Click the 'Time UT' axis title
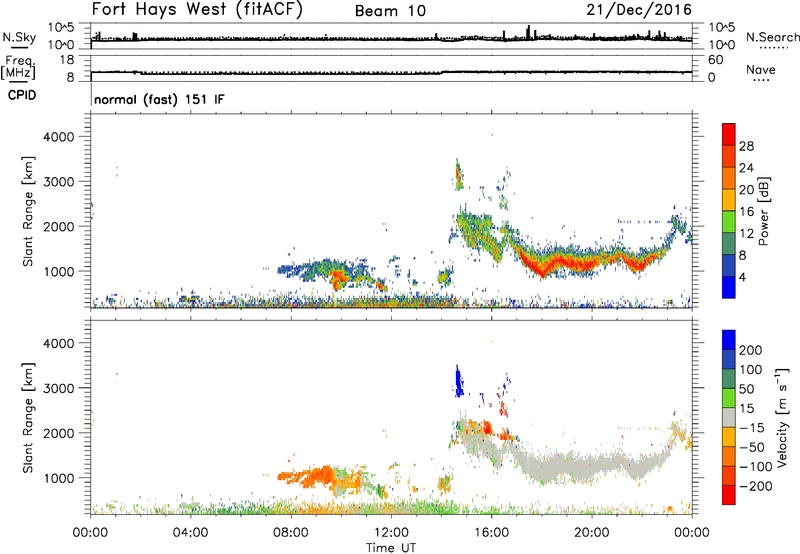 click(391, 548)
